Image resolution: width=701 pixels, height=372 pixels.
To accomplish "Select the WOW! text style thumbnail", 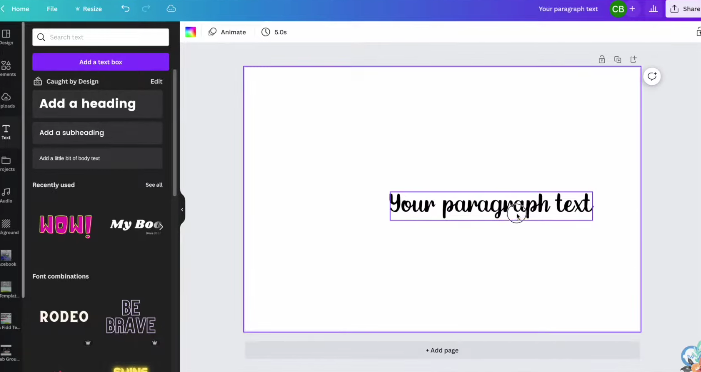I will tap(65, 225).
